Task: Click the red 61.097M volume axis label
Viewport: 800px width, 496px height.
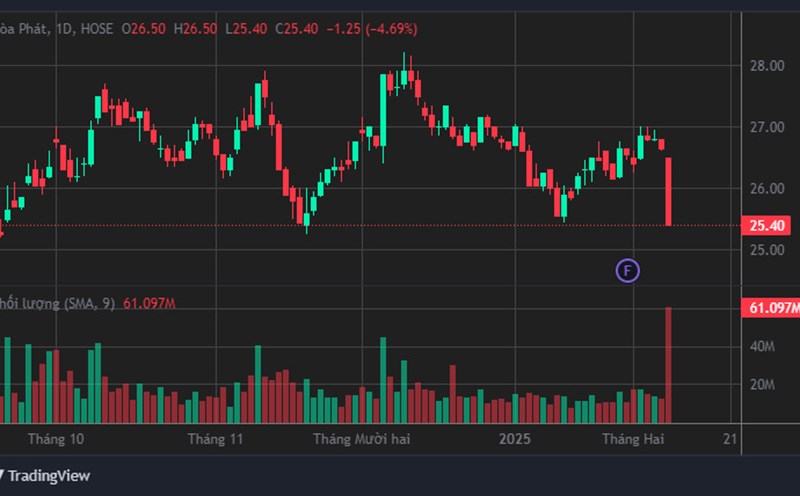Action: pyautogui.click(x=770, y=308)
